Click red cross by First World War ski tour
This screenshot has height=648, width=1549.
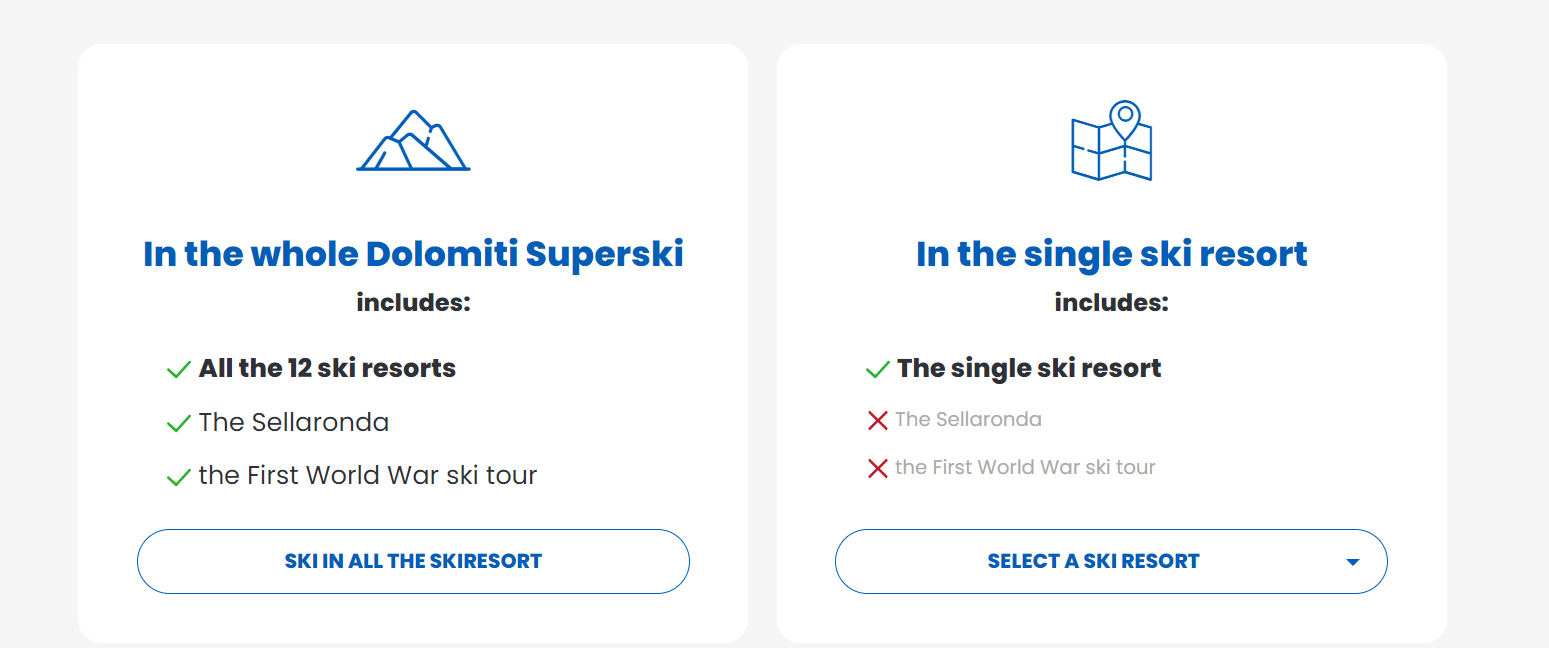click(878, 468)
